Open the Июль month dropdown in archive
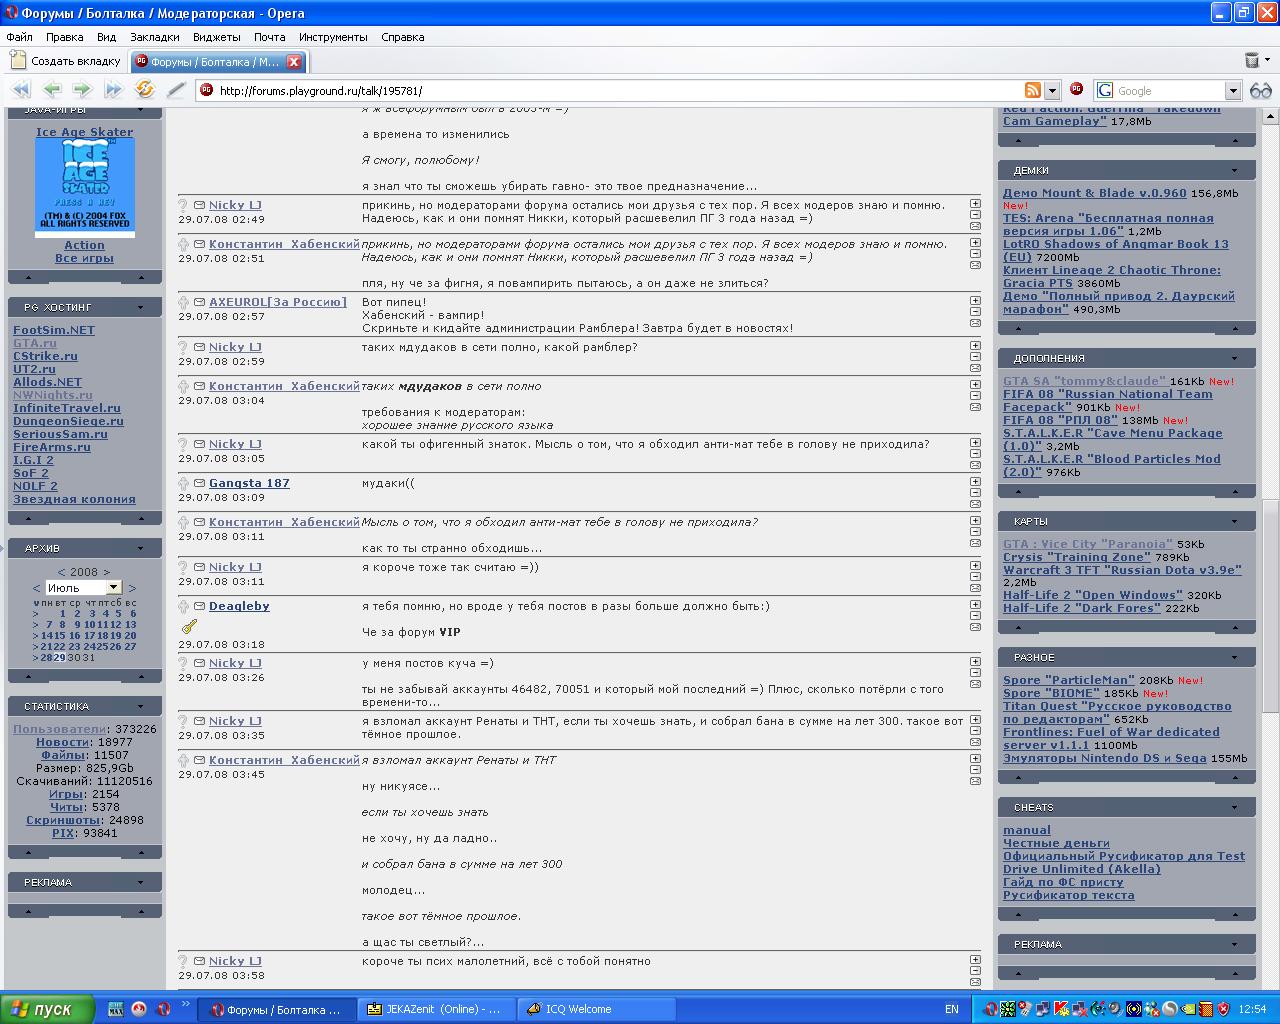The height and width of the screenshot is (1024, 1280). click(x=114, y=588)
